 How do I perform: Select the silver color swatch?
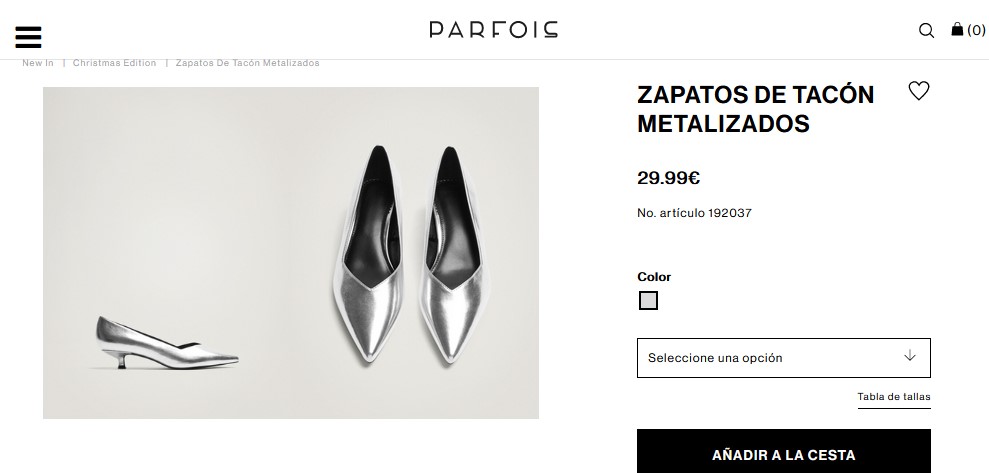click(x=648, y=300)
